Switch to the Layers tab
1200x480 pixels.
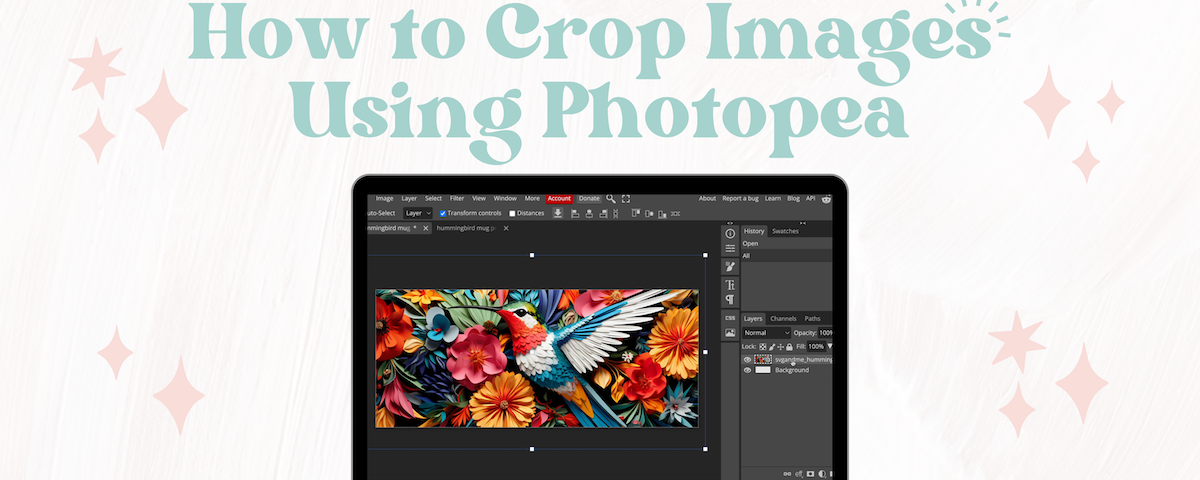753,318
